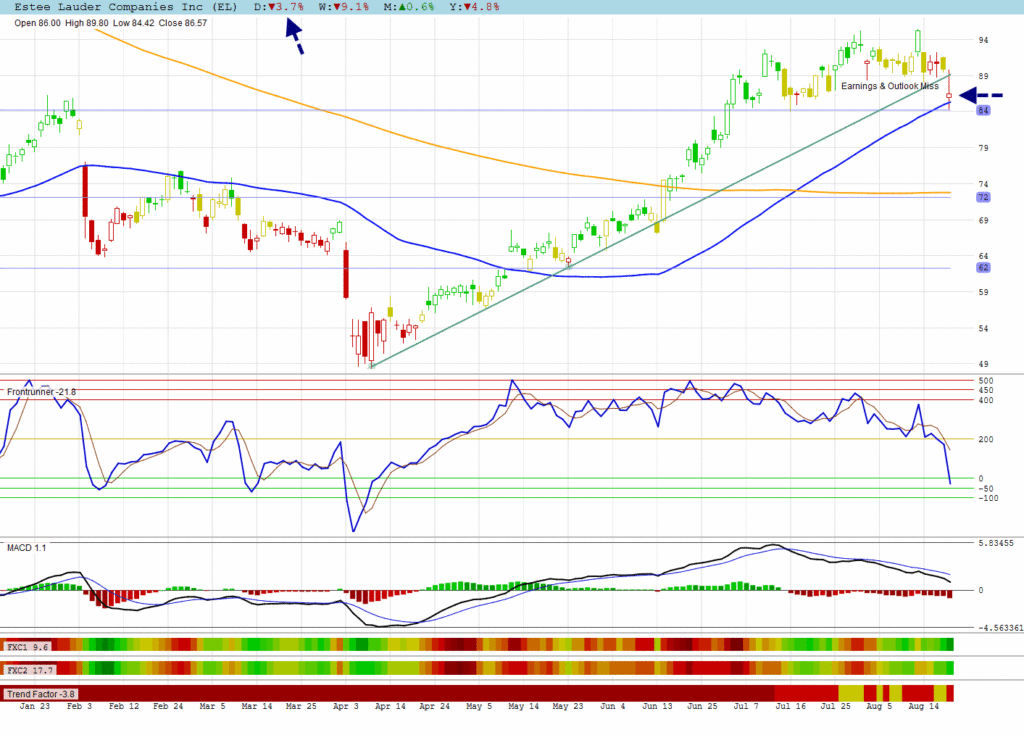Click the Feb 3 date label
Viewport: 1024px width, 735px height.
pos(80,706)
